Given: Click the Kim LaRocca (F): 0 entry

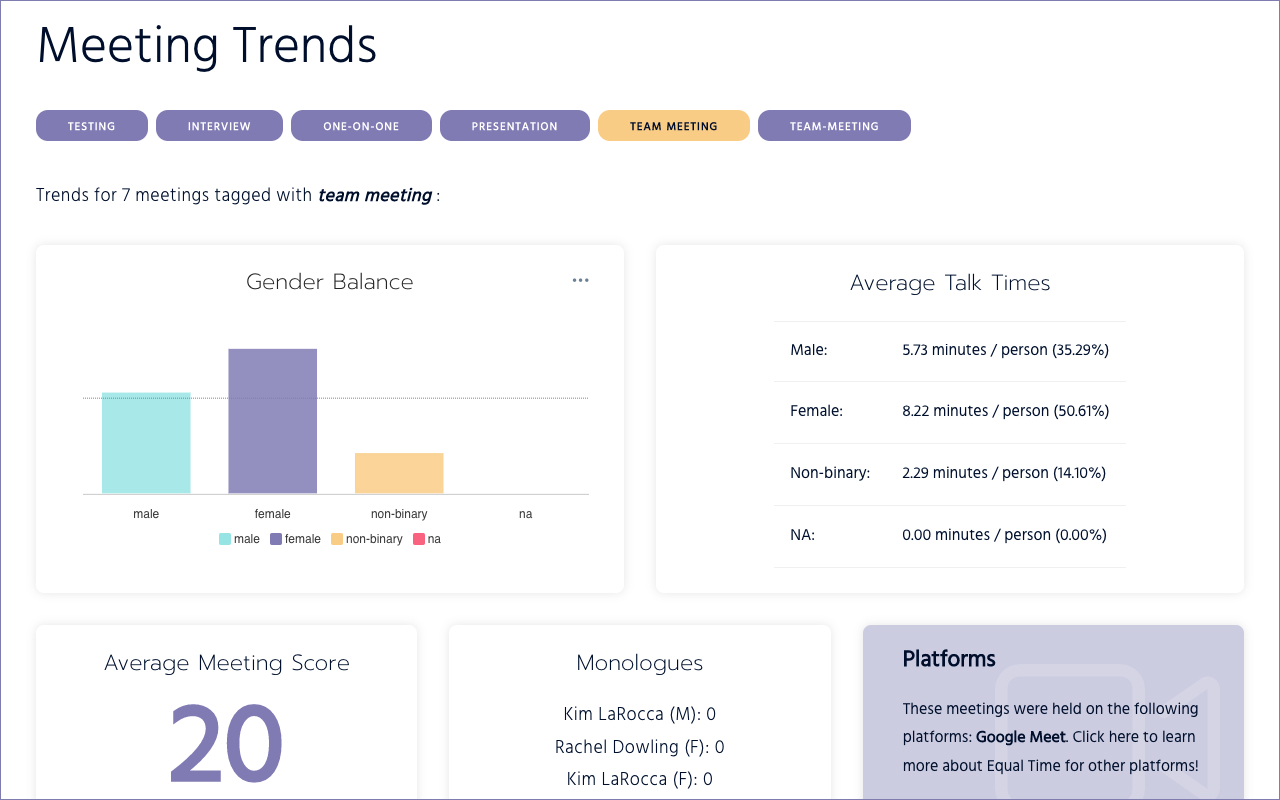Looking at the screenshot, I should 640,779.
